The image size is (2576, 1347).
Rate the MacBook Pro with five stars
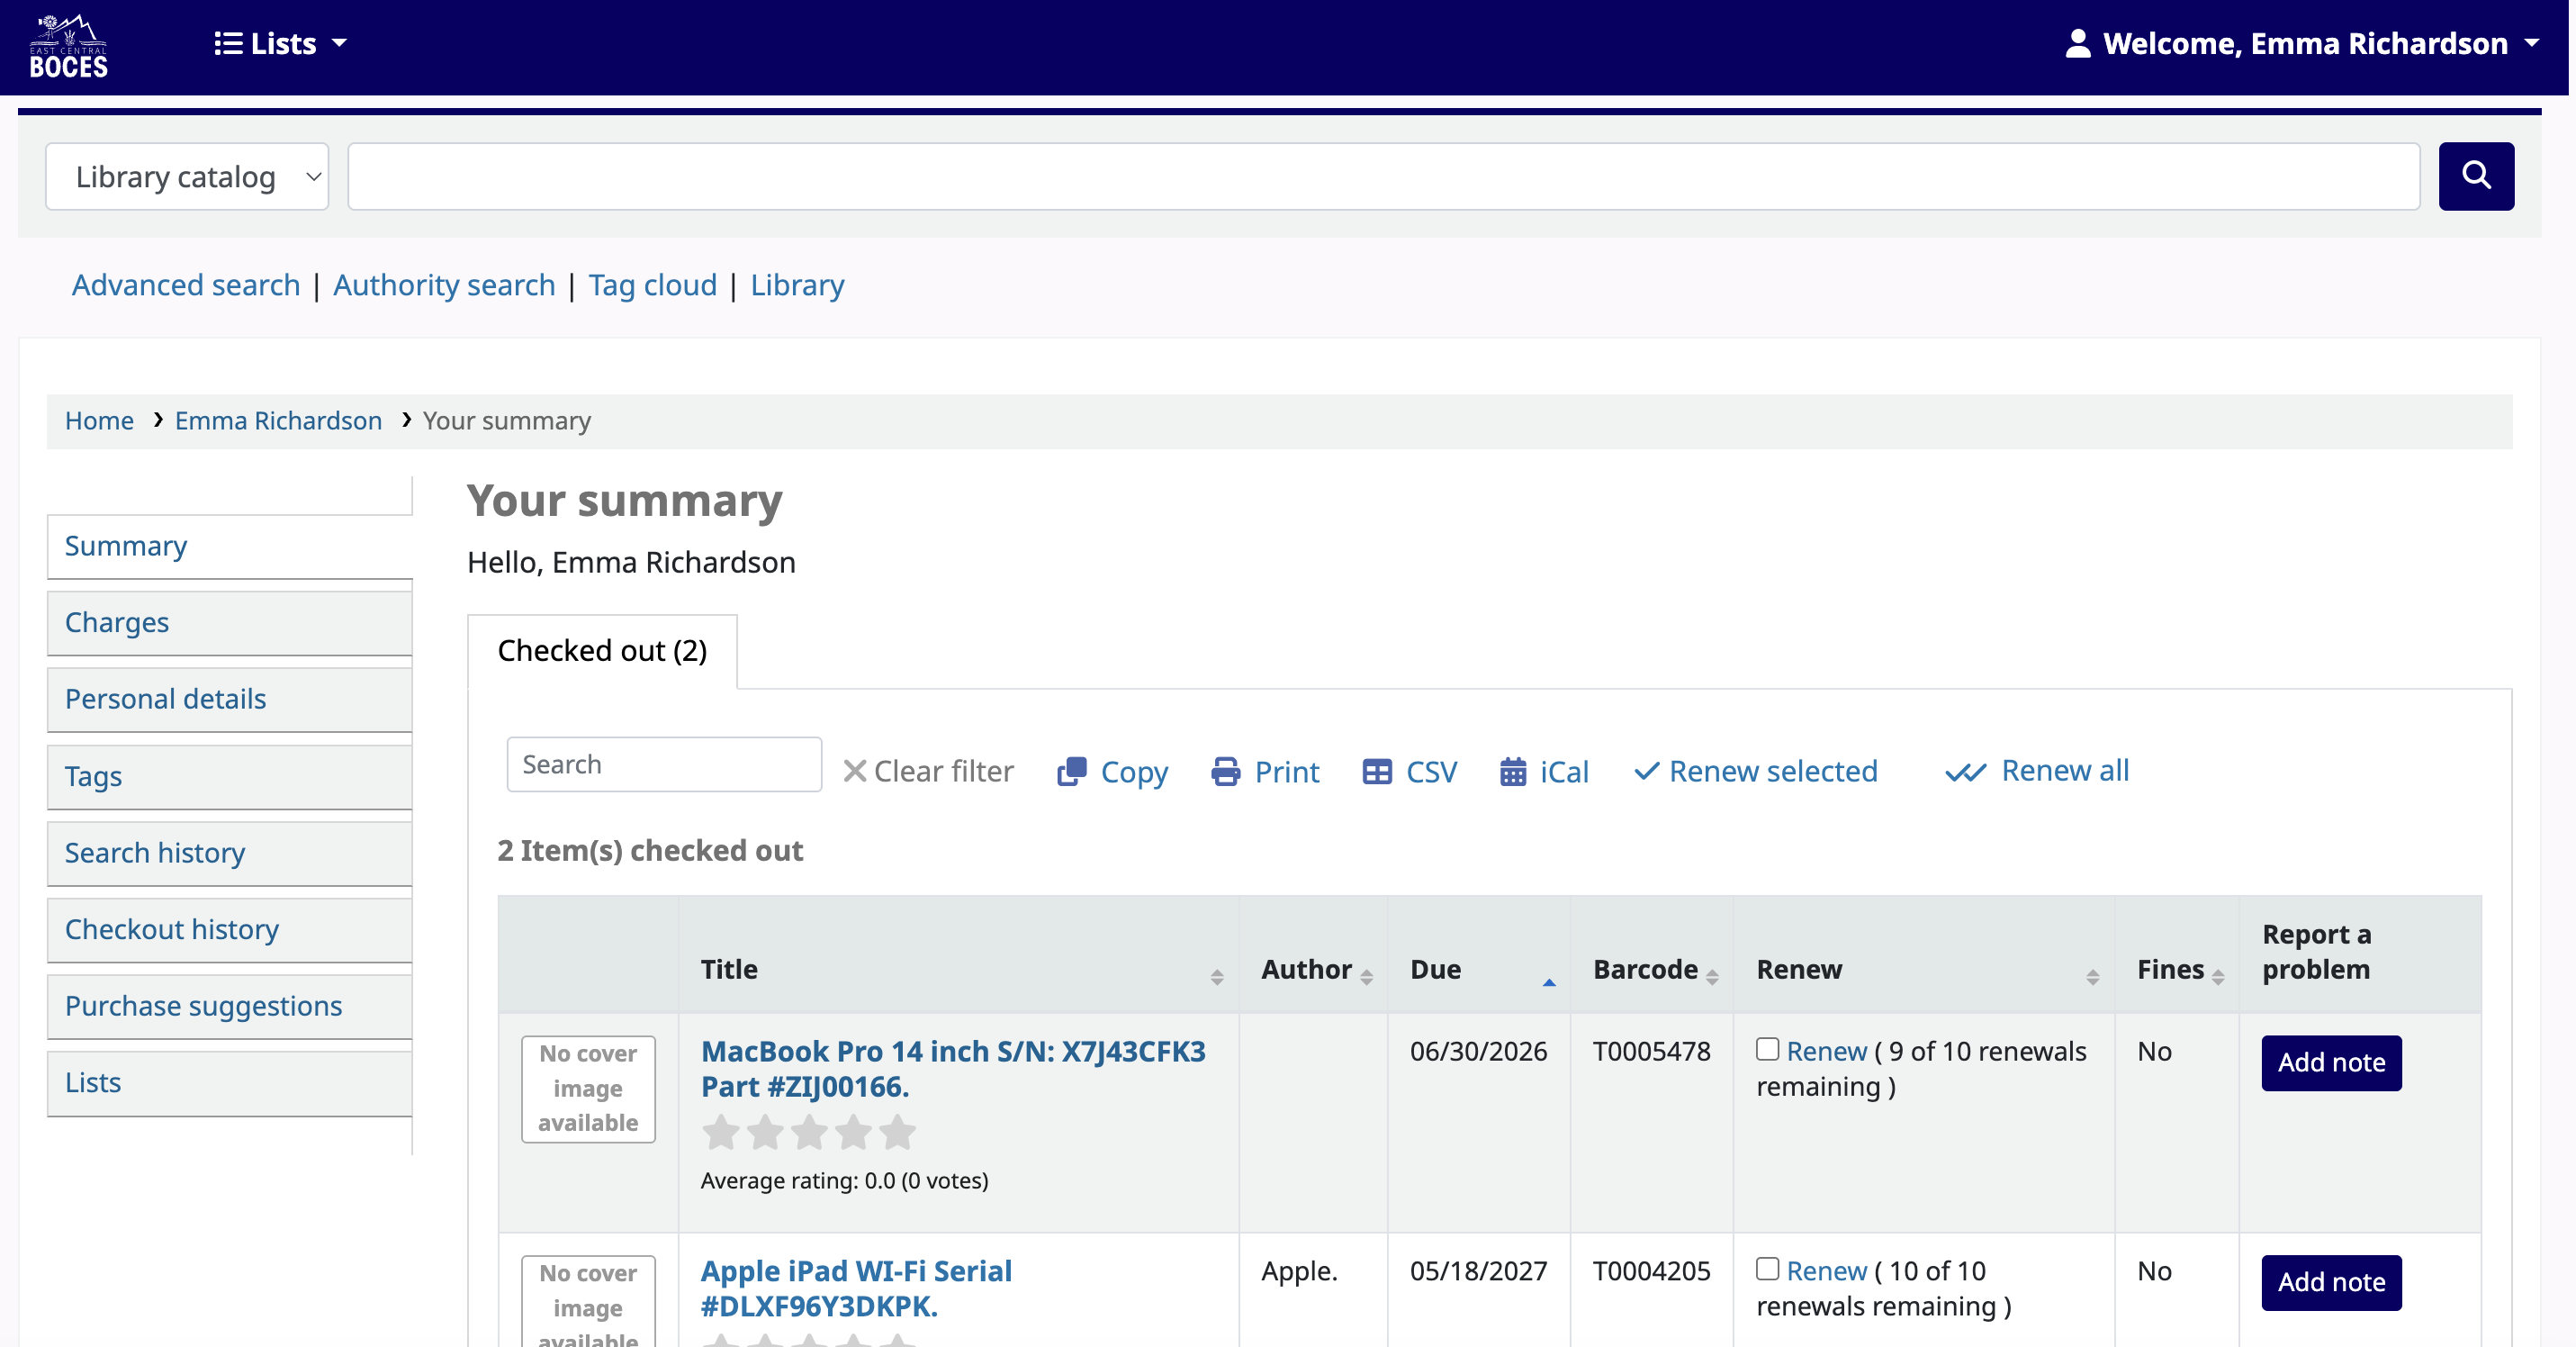pos(897,1131)
